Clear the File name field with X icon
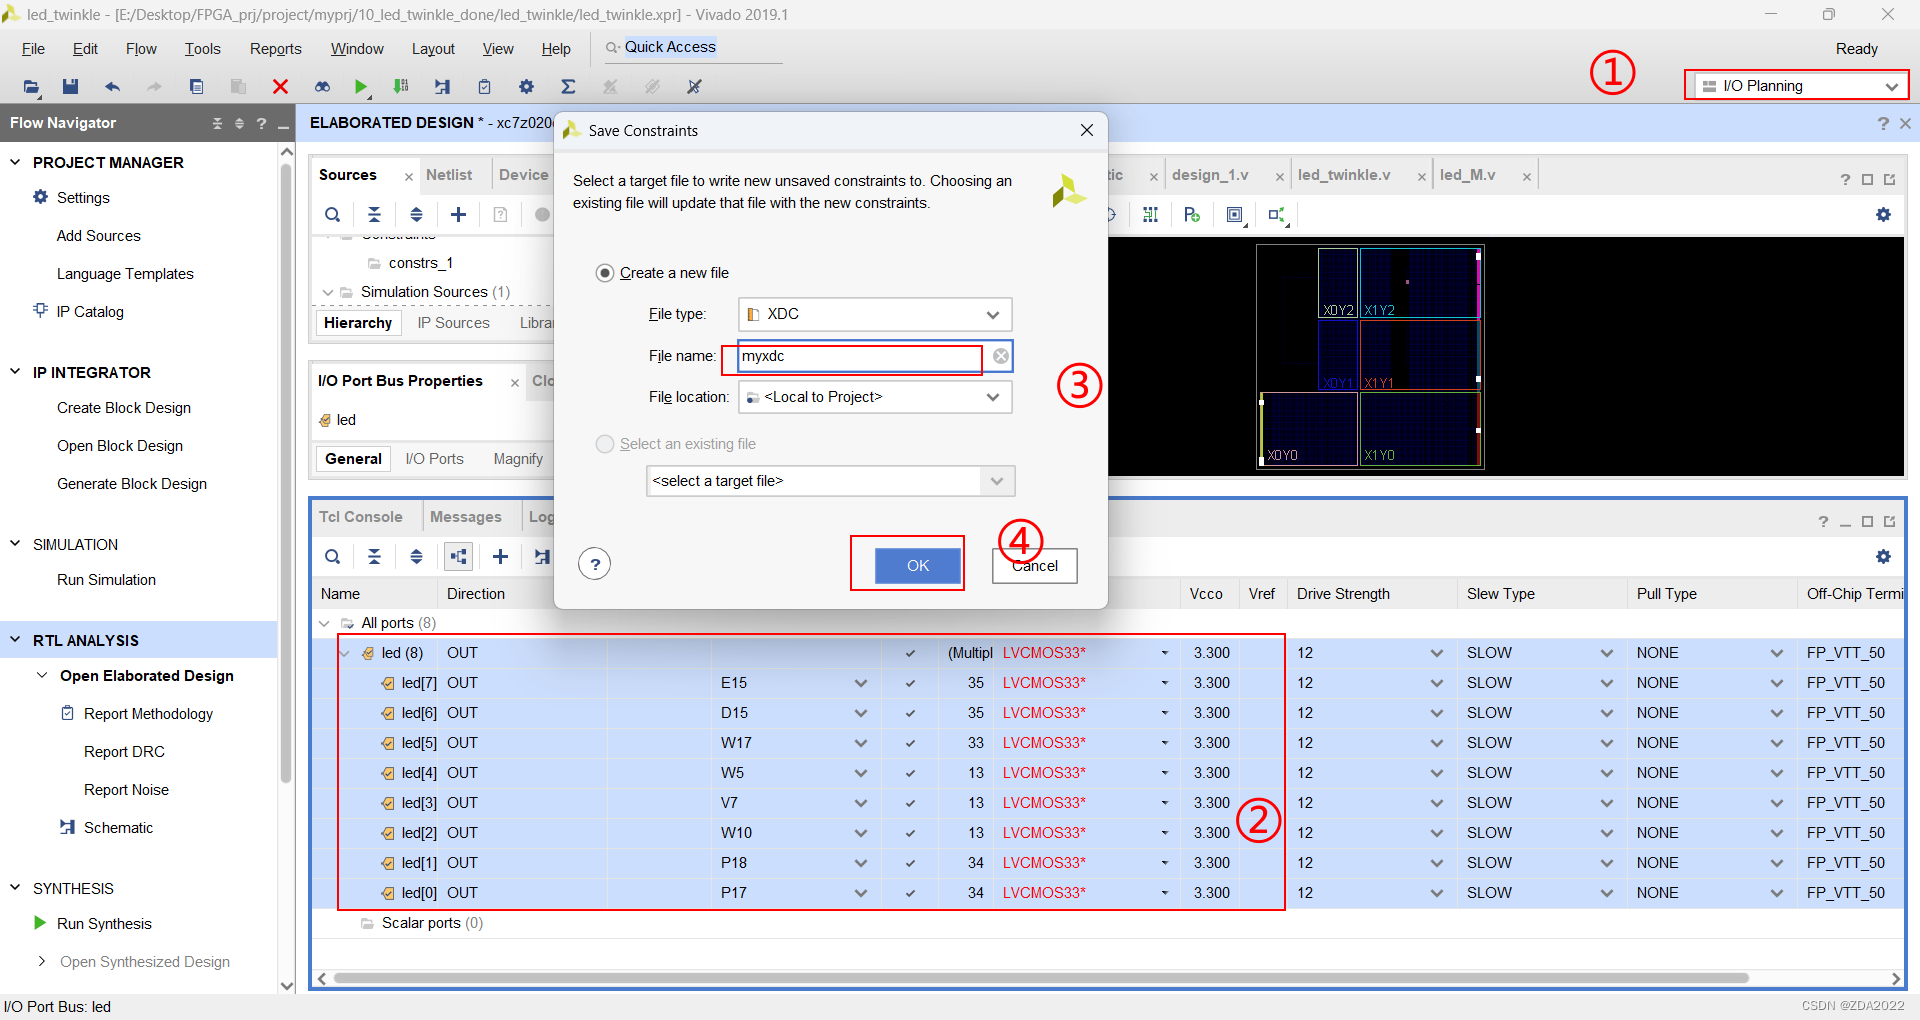 coord(1000,356)
